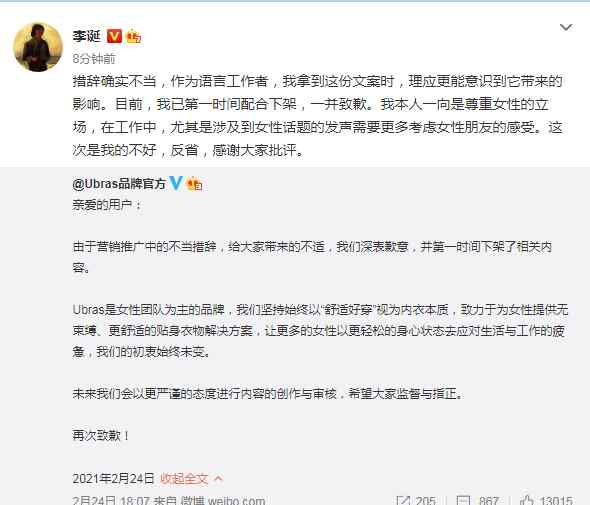Screen dimensions: 590x505
Task: Click the 2021年2月24日 date text
Action: (x=113, y=479)
